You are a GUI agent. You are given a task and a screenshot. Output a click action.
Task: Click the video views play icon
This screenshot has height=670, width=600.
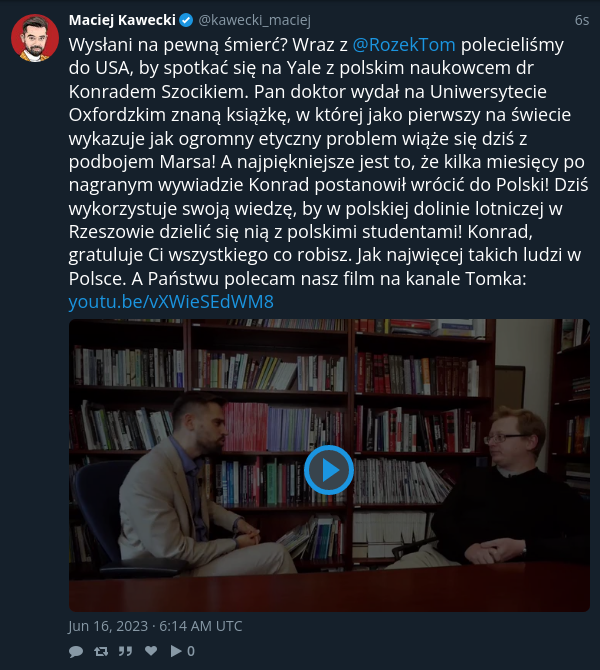coord(176,651)
